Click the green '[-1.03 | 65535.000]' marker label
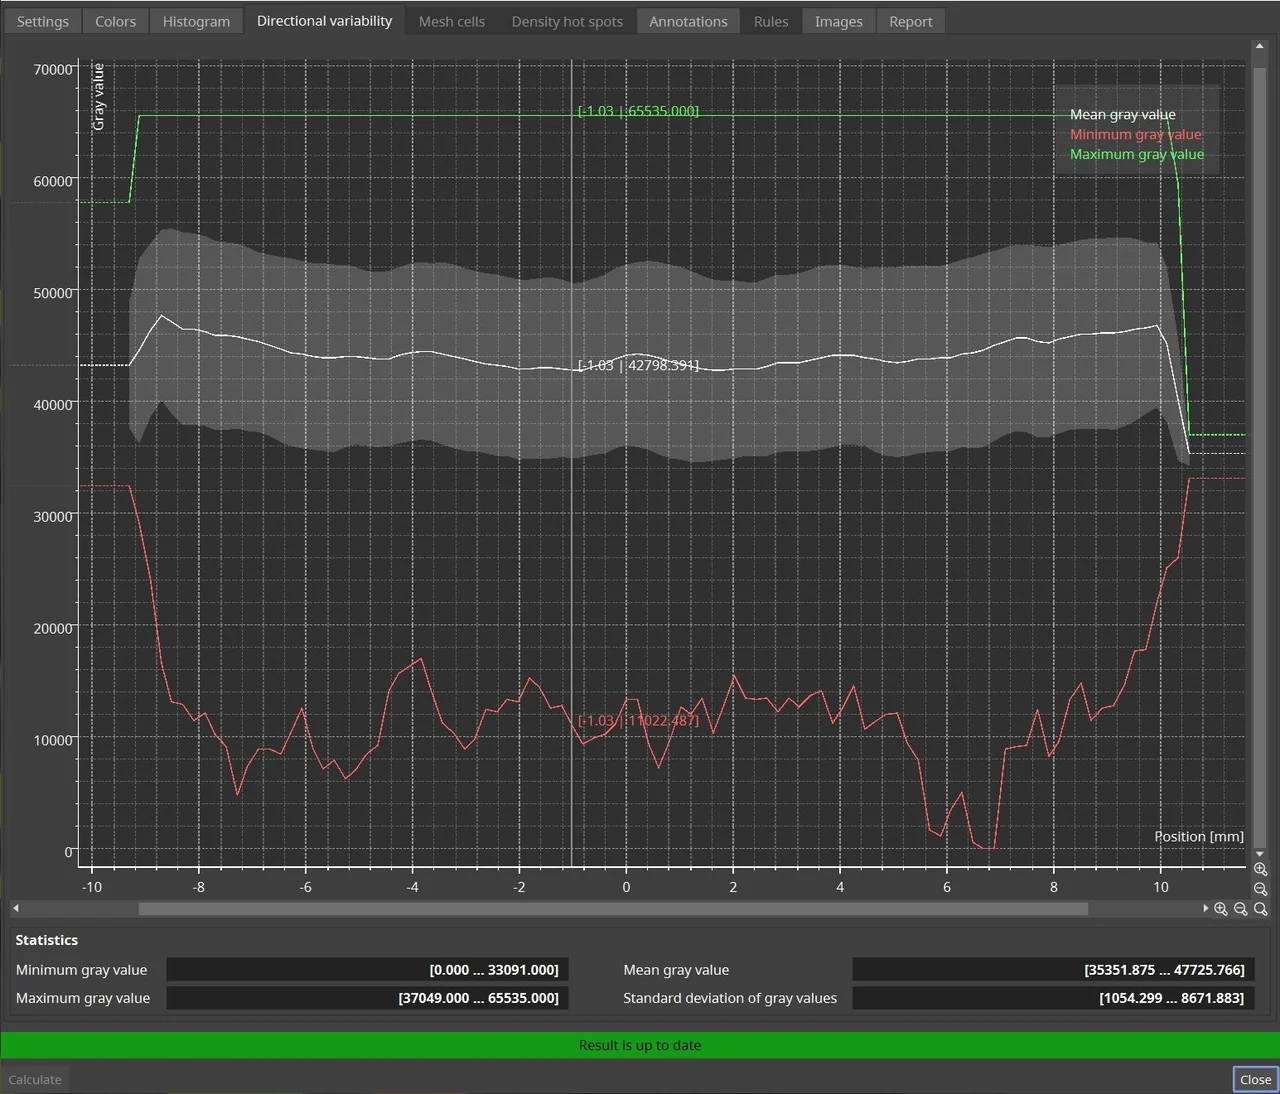The width and height of the screenshot is (1280, 1094). tap(638, 111)
